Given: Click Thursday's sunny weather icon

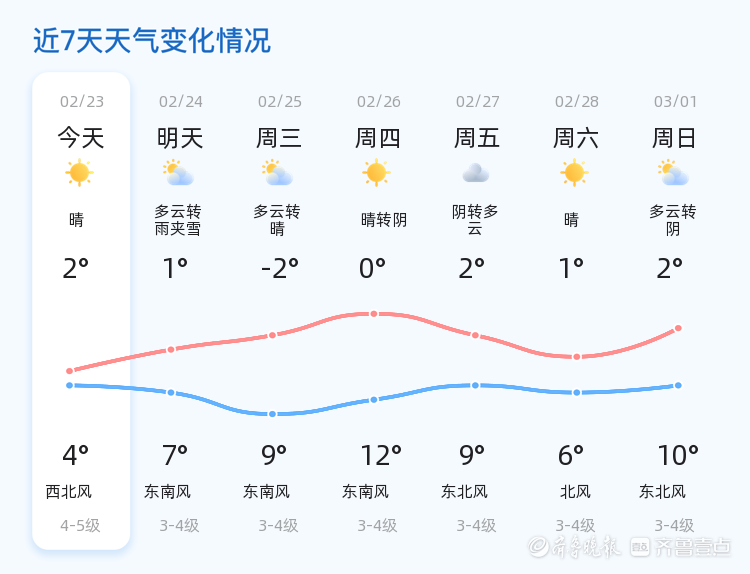Looking at the screenshot, I should 376,173.
